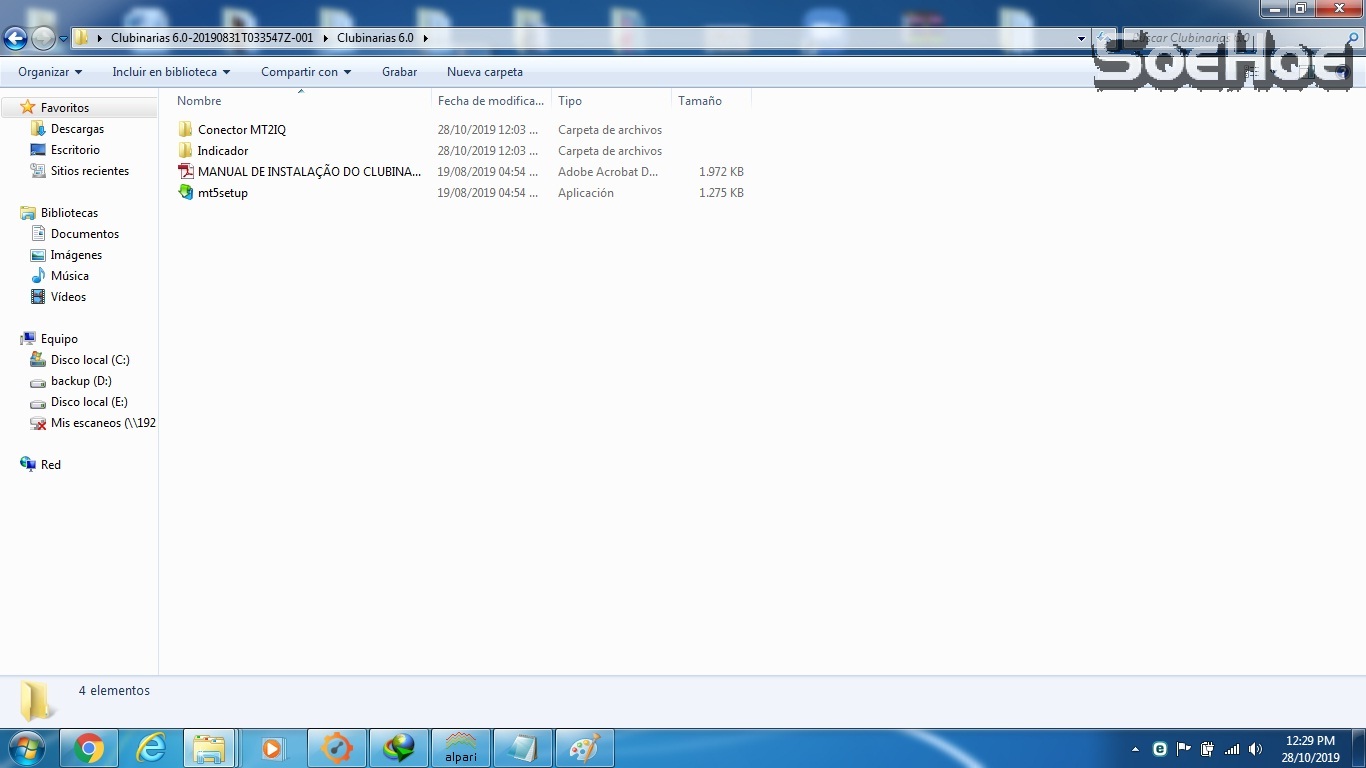Open the Indicador folder
Image resolution: width=1366 pixels, height=768 pixels.
click(222, 151)
